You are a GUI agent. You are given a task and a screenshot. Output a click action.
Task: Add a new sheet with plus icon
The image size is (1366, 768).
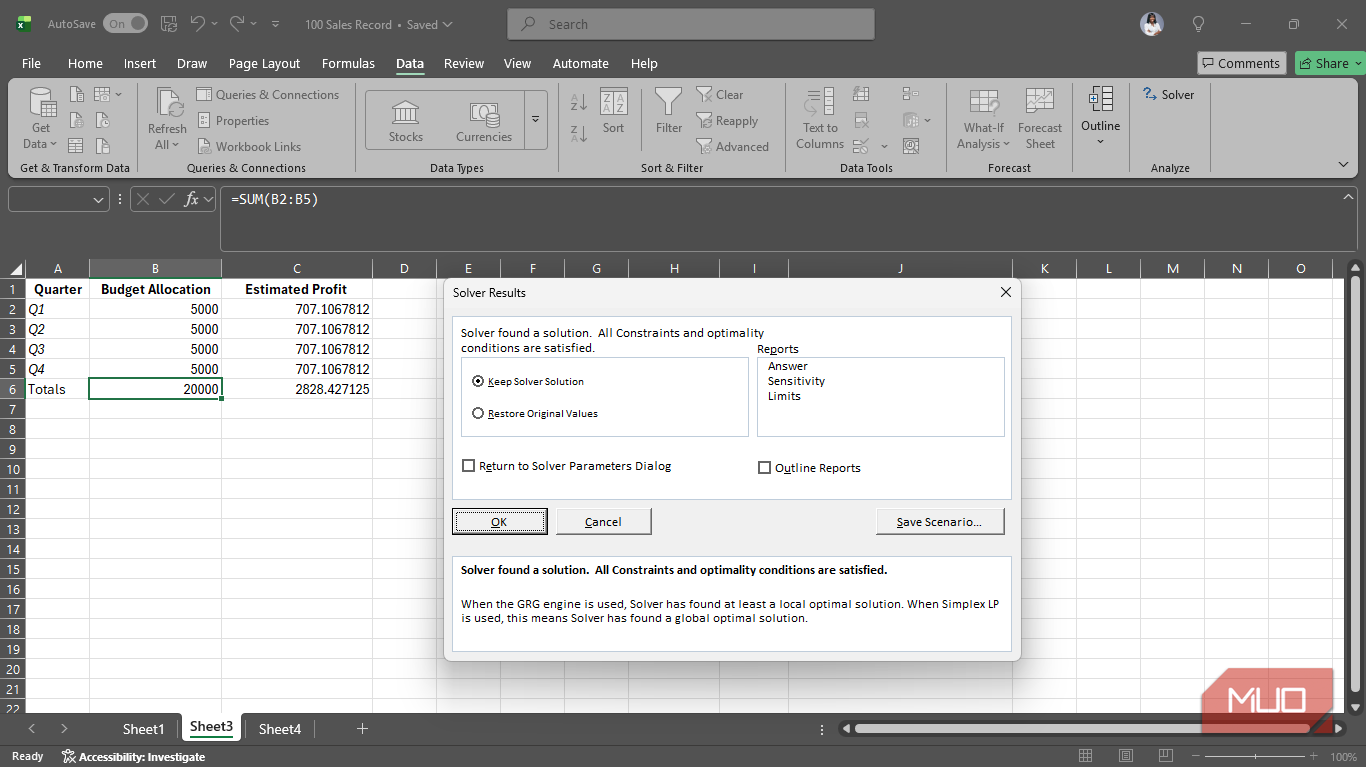click(362, 729)
